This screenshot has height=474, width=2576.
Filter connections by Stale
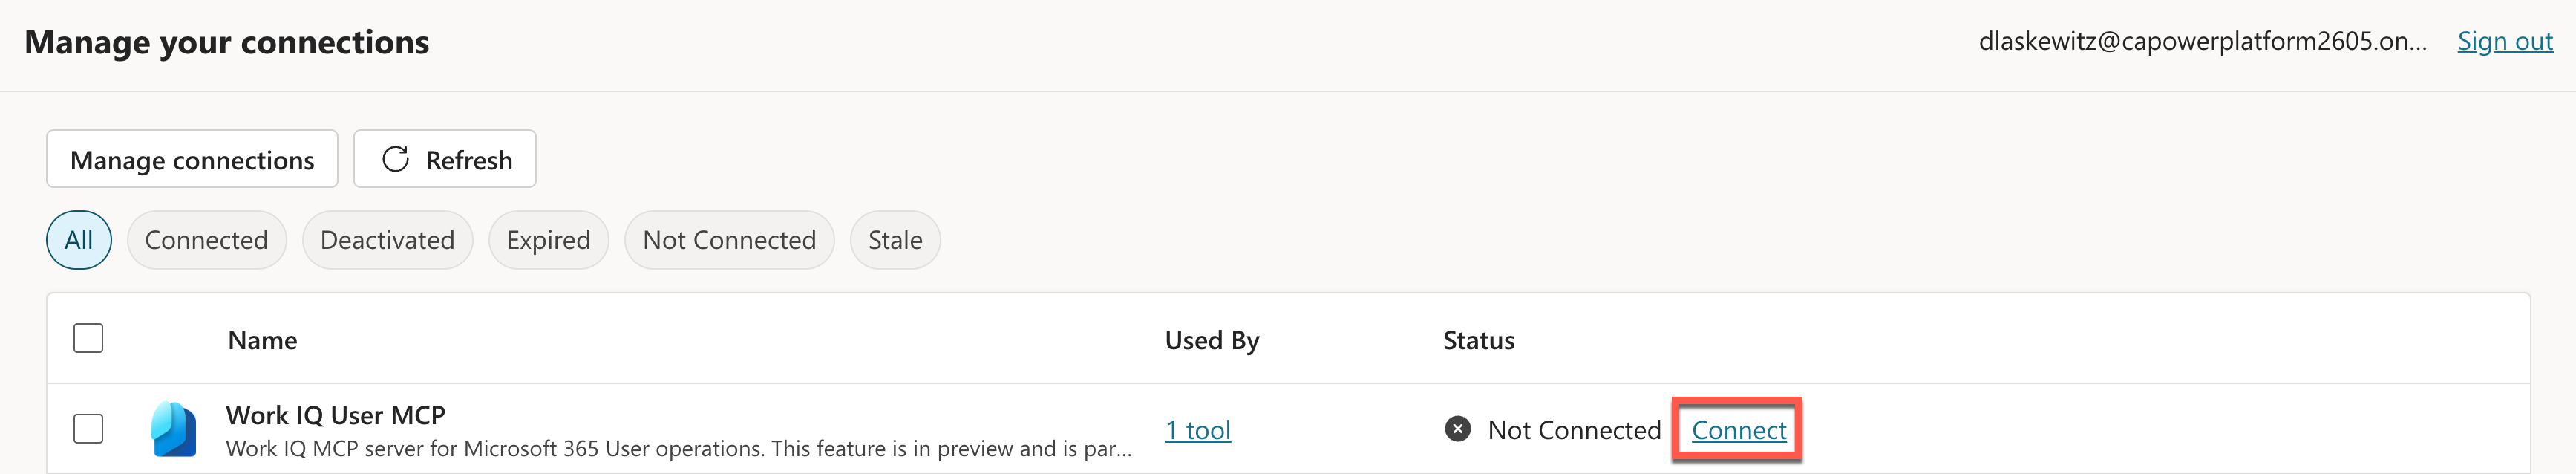tap(894, 239)
